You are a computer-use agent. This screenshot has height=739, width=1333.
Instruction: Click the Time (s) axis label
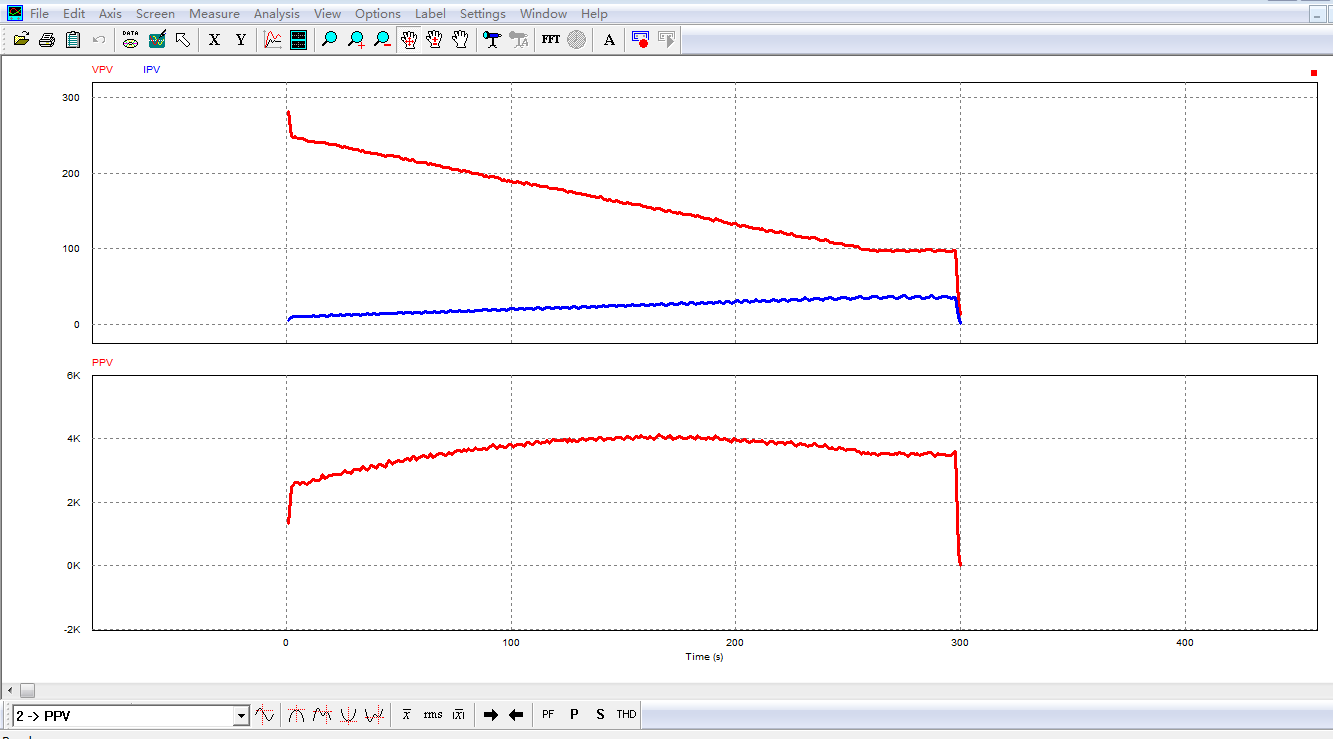705,657
